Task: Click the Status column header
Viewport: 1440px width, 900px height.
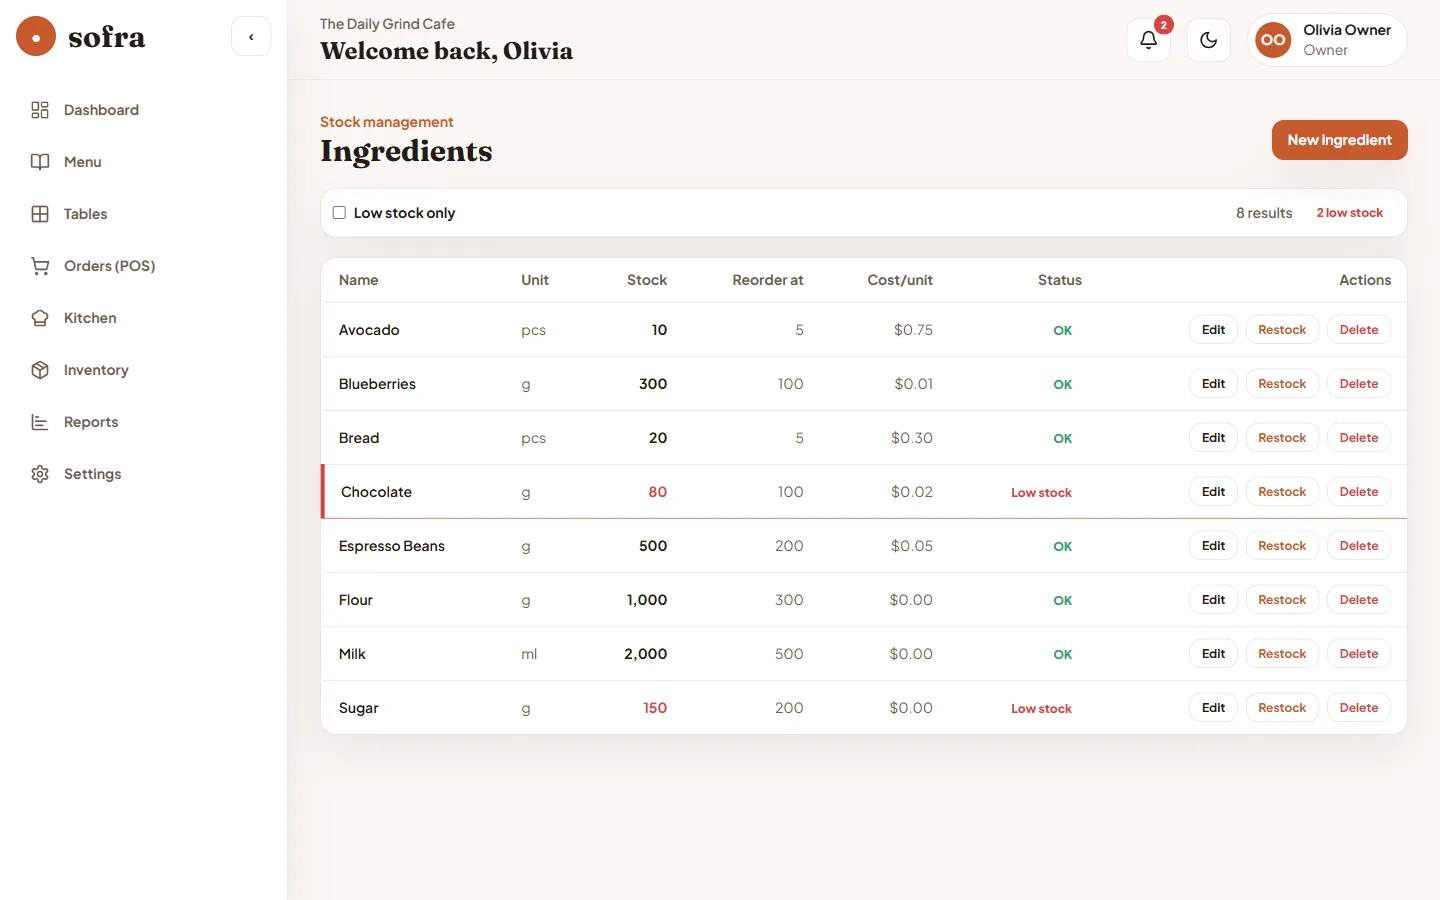Action: pyautogui.click(x=1060, y=280)
